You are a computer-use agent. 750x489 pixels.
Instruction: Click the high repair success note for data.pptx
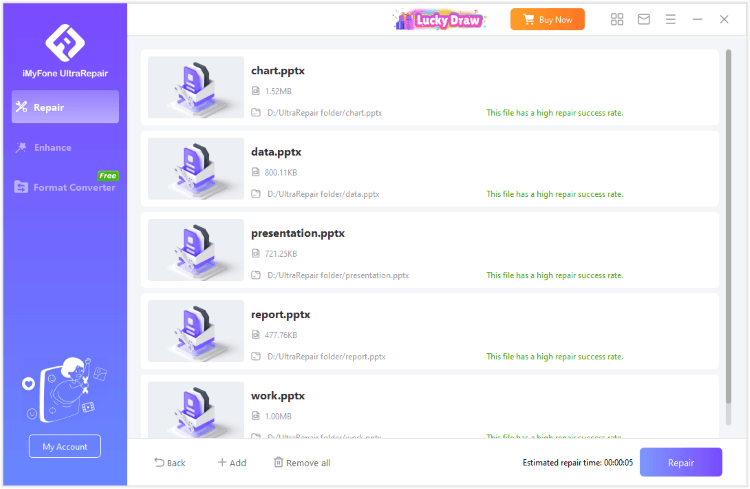(555, 194)
